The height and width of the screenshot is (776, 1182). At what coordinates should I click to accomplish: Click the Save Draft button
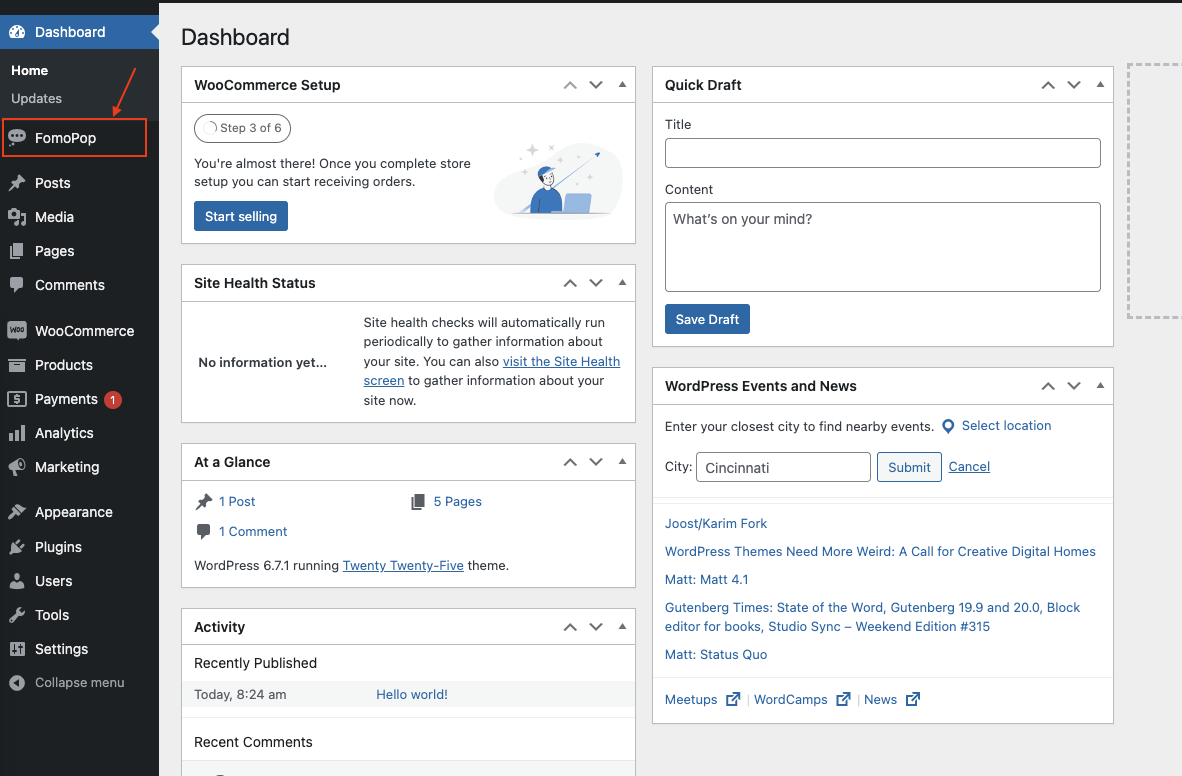click(x=707, y=319)
